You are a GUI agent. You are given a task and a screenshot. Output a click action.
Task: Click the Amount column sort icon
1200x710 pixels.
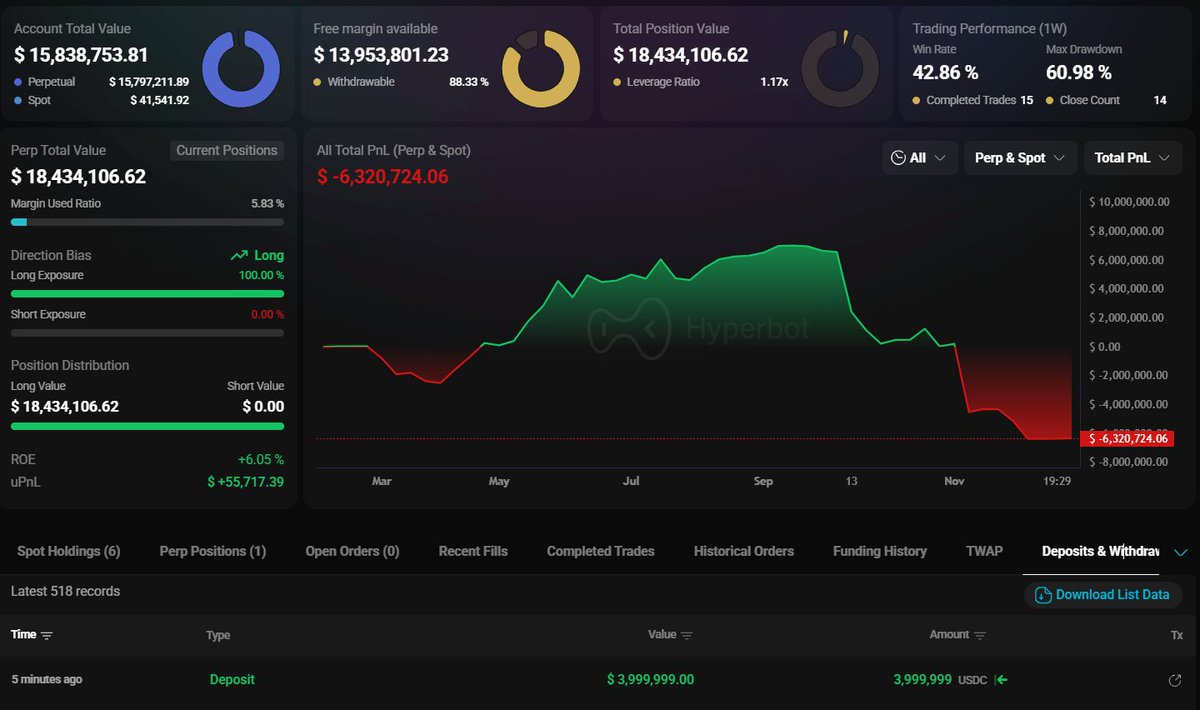980,635
